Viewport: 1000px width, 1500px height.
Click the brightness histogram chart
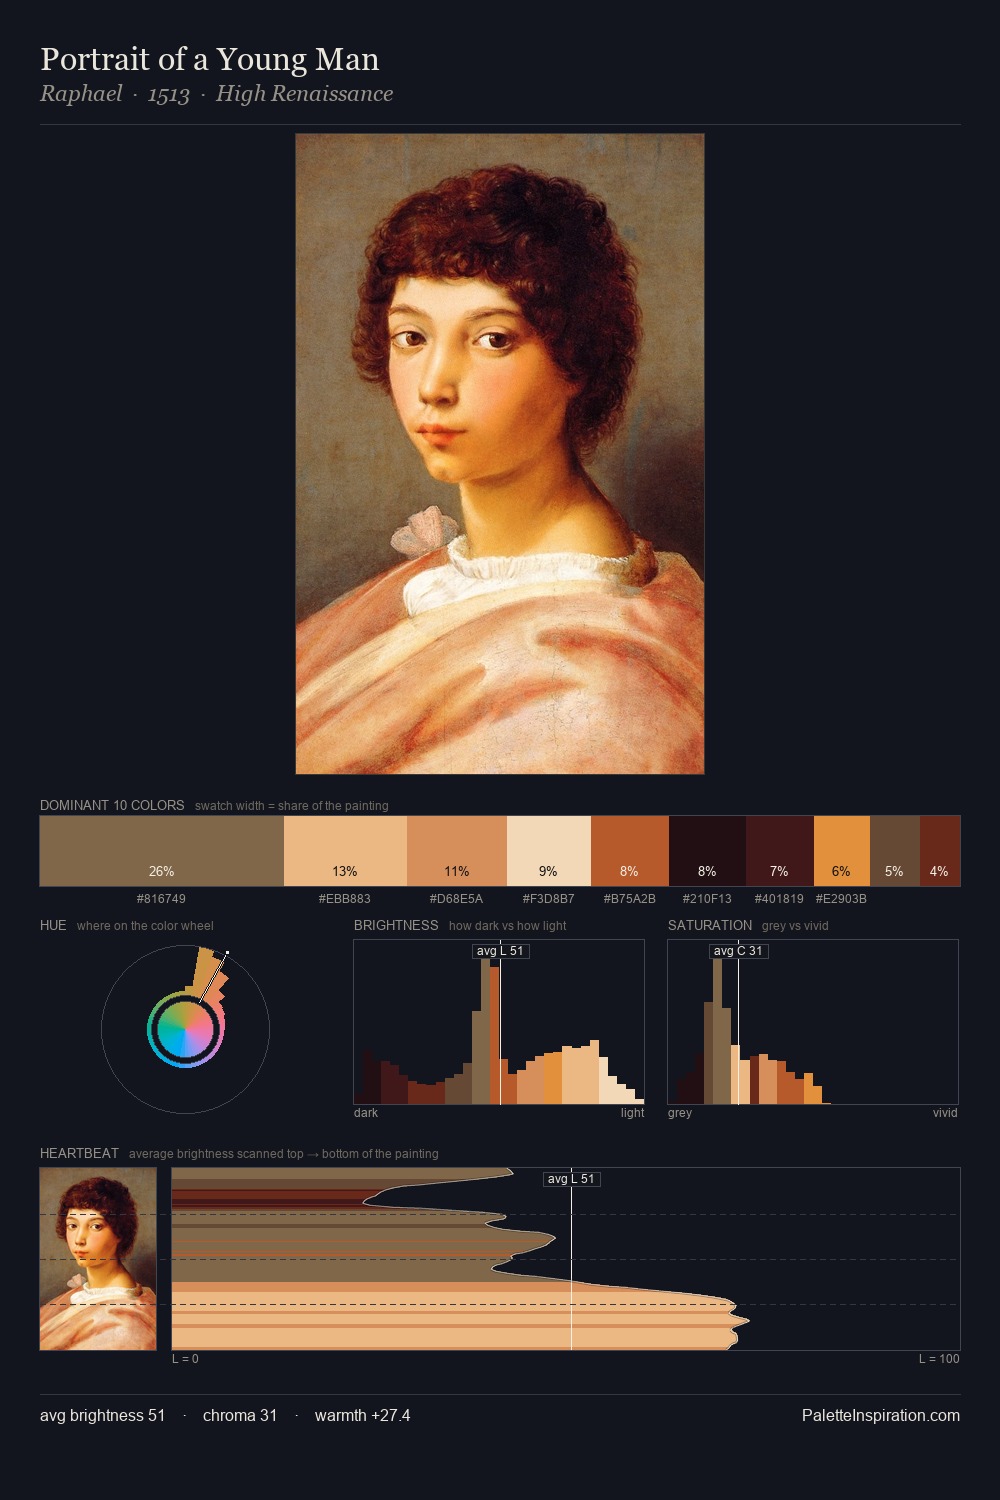pos(499,1022)
